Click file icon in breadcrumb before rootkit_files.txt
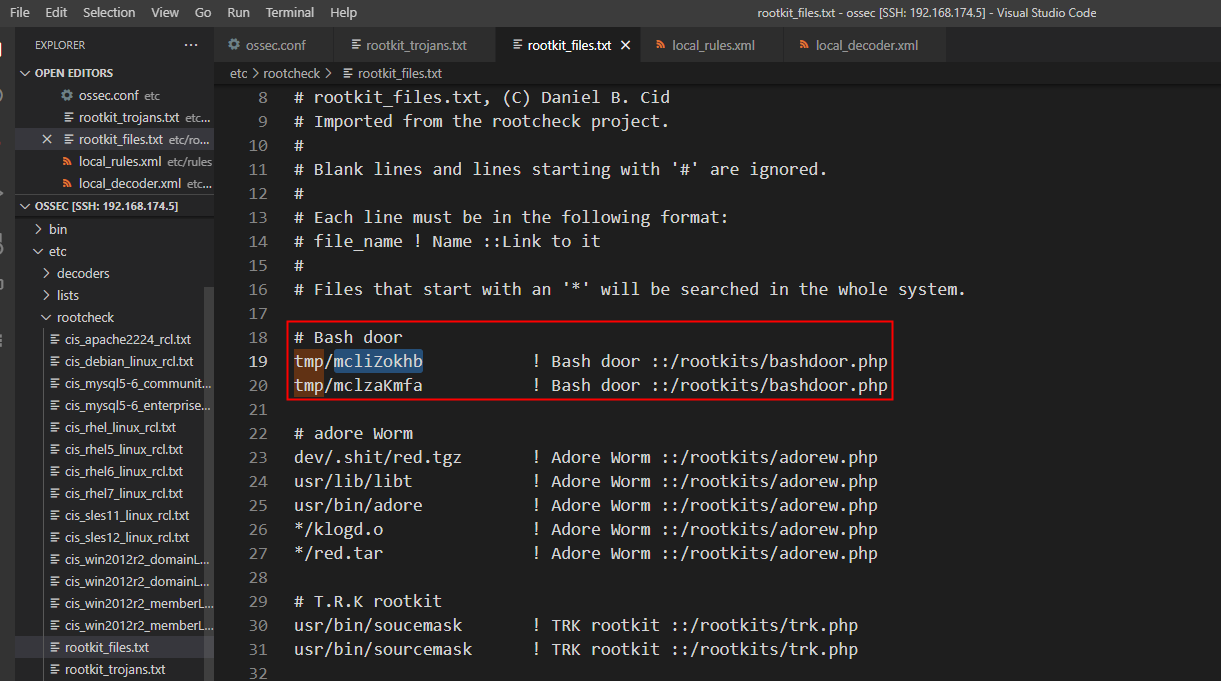The height and width of the screenshot is (681, 1221). tap(348, 74)
